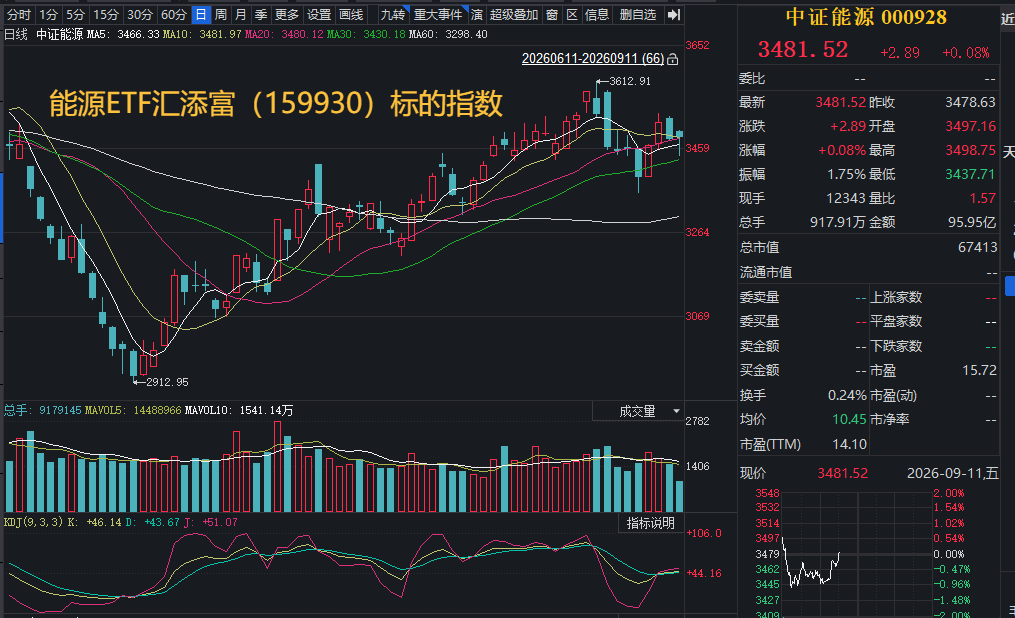Screen dimensions: 1015x618
Task: Toggle the lock icon beside date range
Action: [x=673, y=60]
